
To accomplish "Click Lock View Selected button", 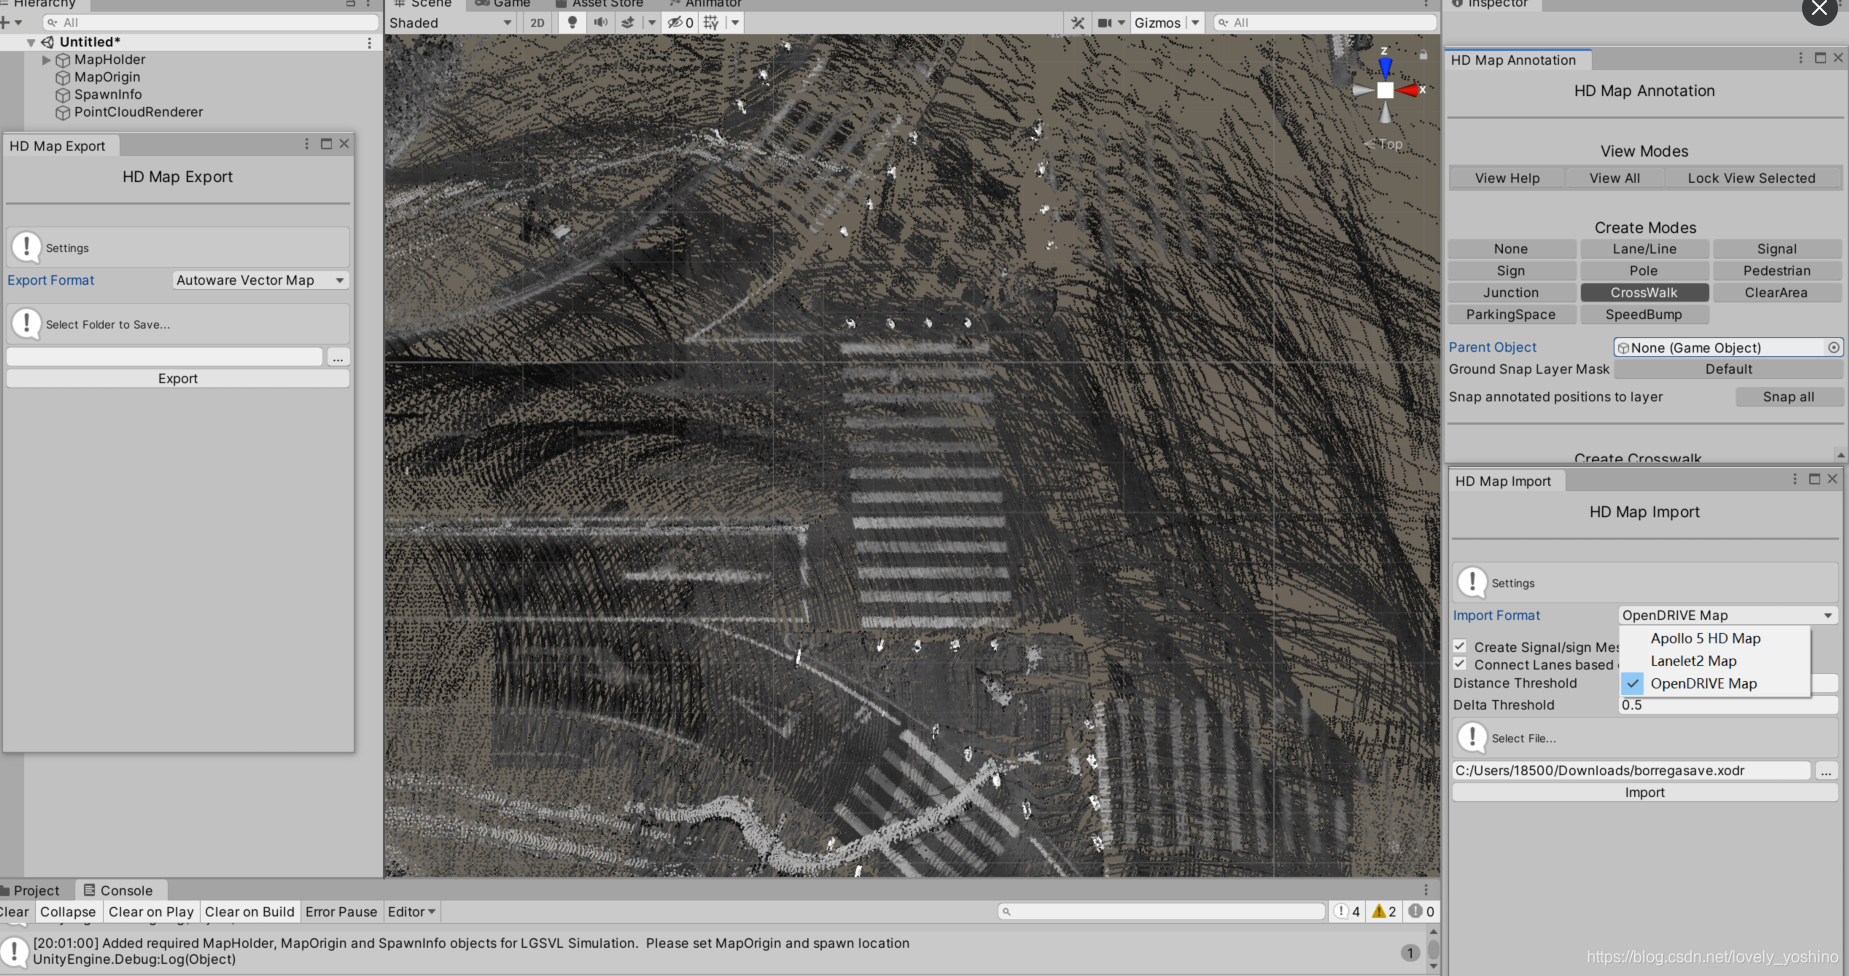I will [x=1752, y=178].
